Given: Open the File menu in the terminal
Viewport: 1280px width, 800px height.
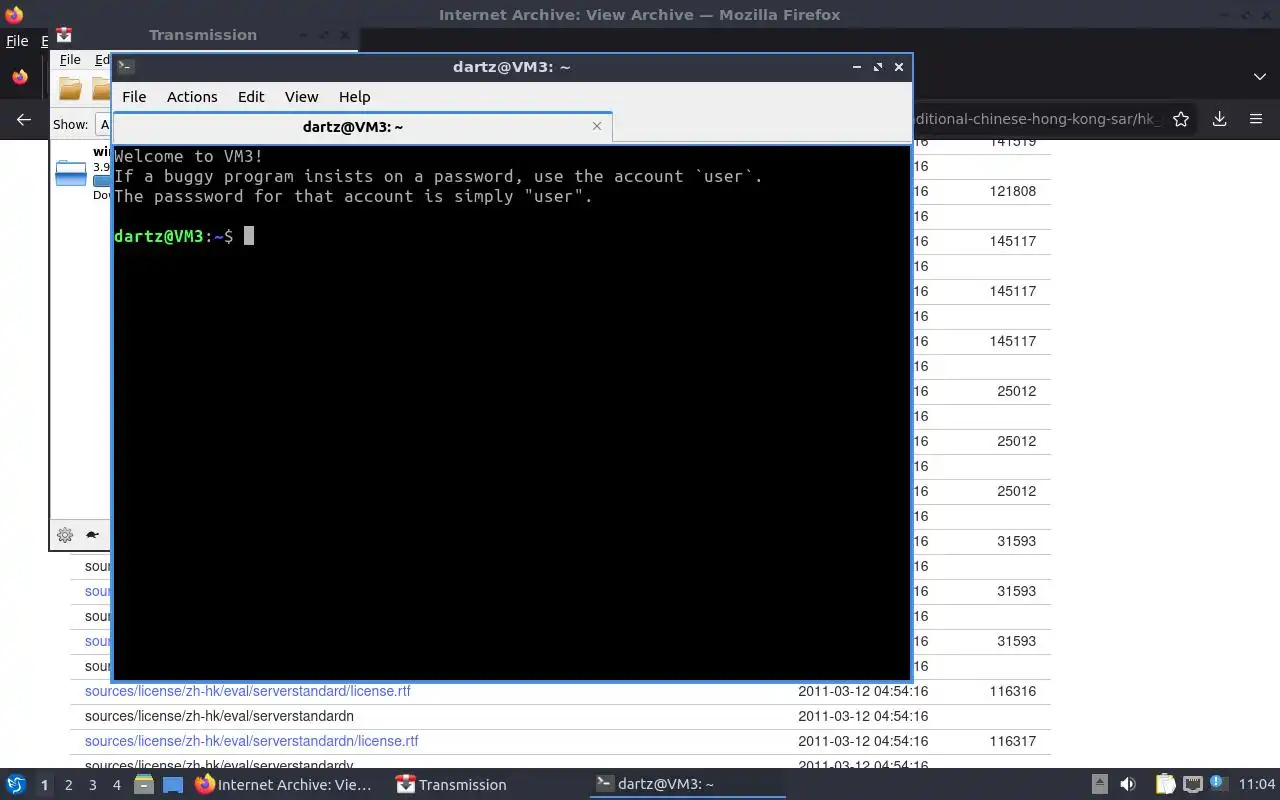Looking at the screenshot, I should coord(134,97).
